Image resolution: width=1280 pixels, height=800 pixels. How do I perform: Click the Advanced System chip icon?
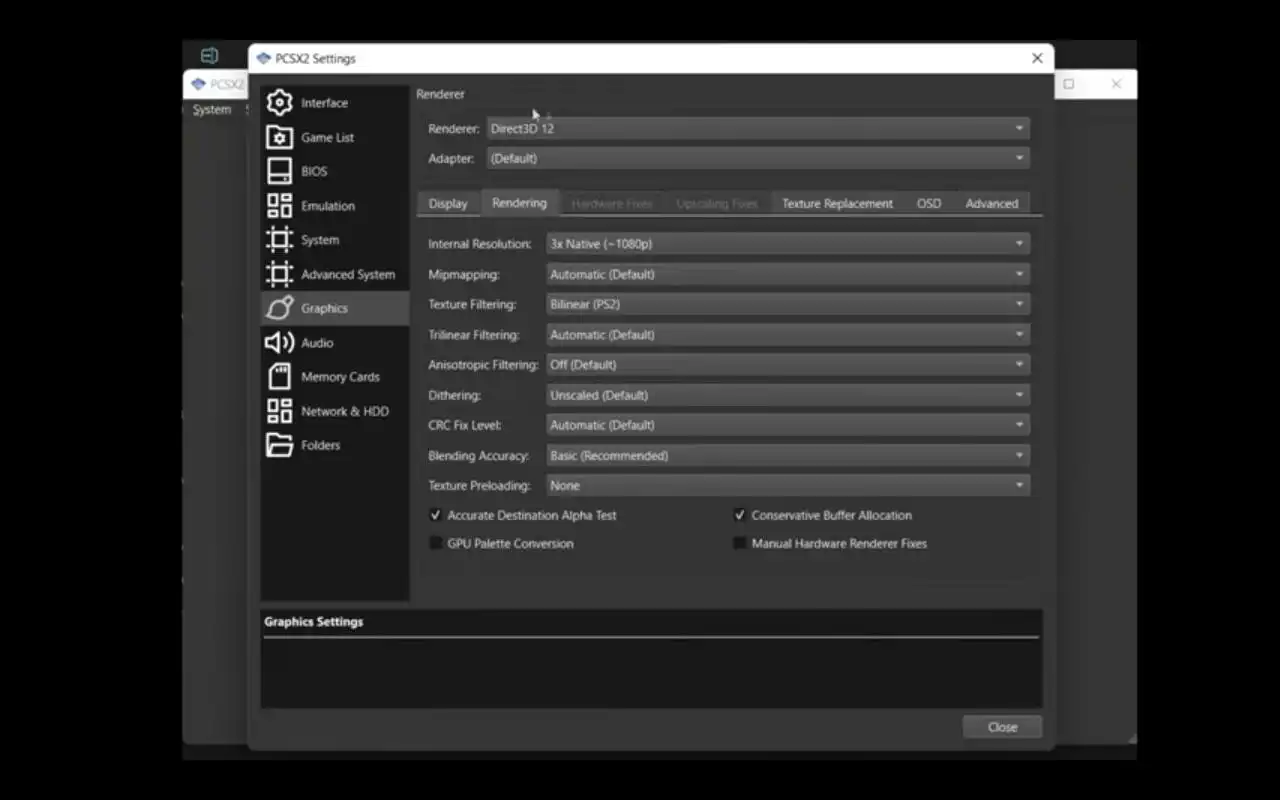pyautogui.click(x=279, y=274)
